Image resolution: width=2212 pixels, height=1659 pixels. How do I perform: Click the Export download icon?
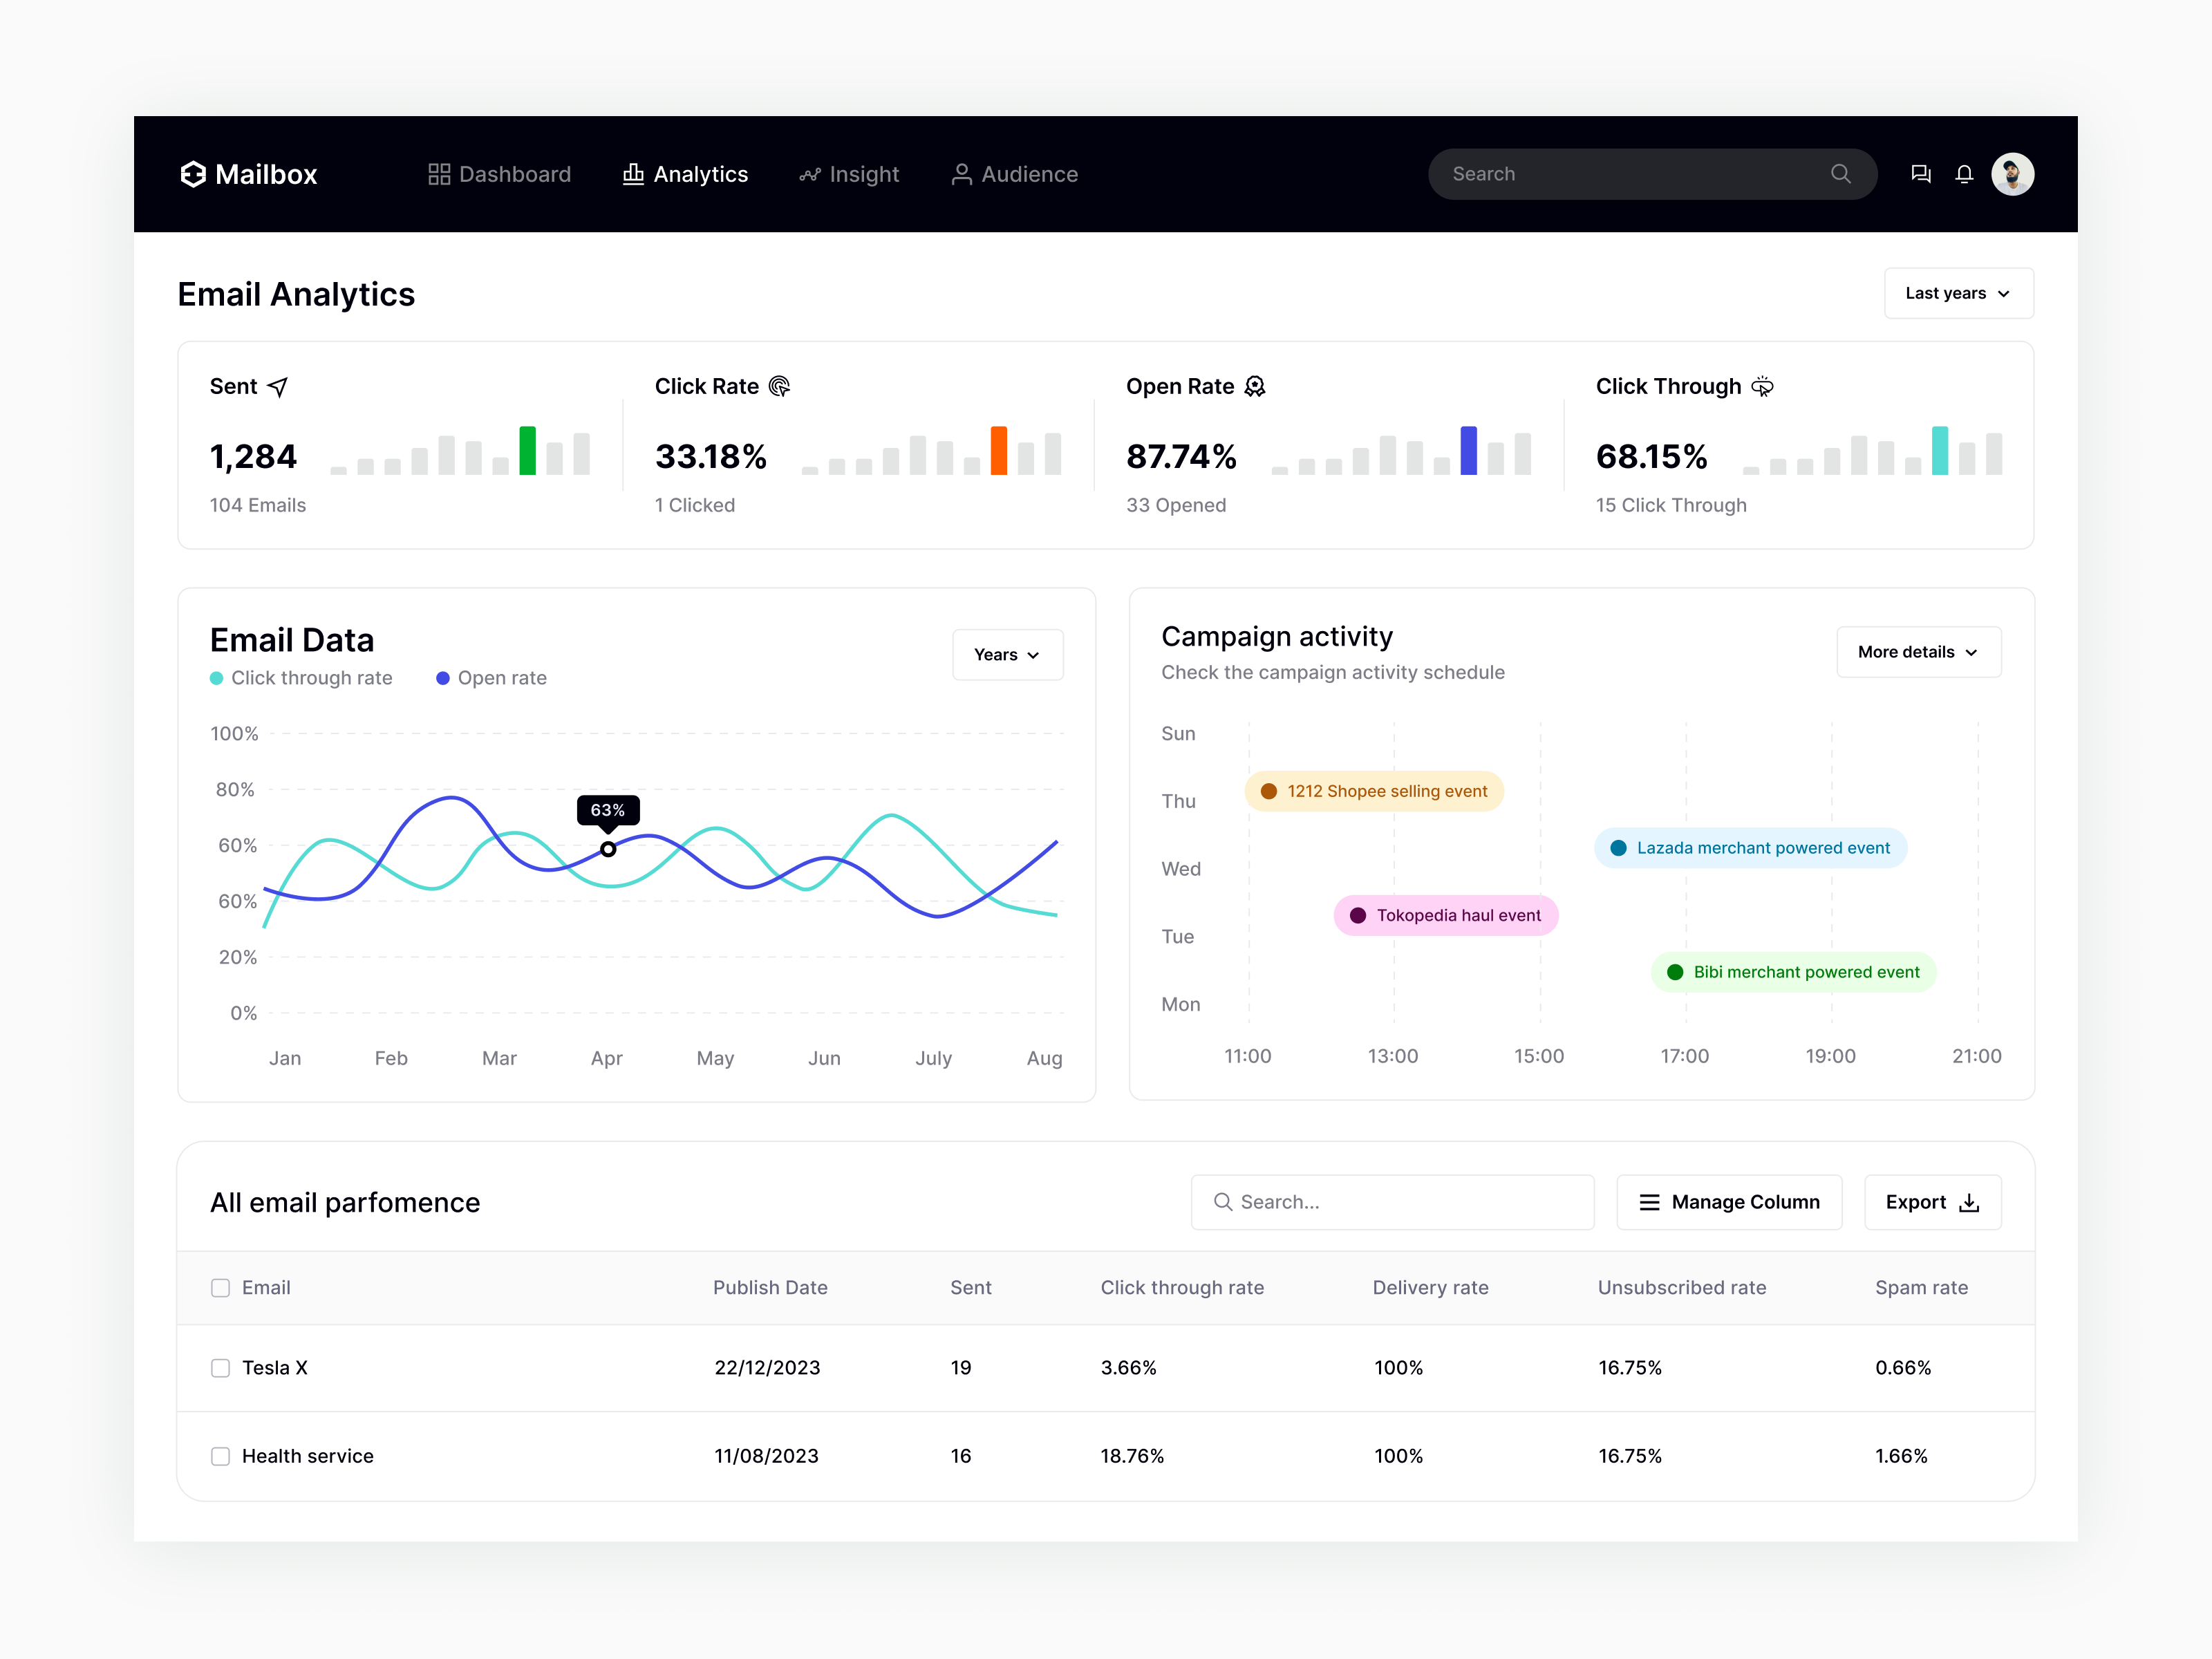[1968, 1202]
